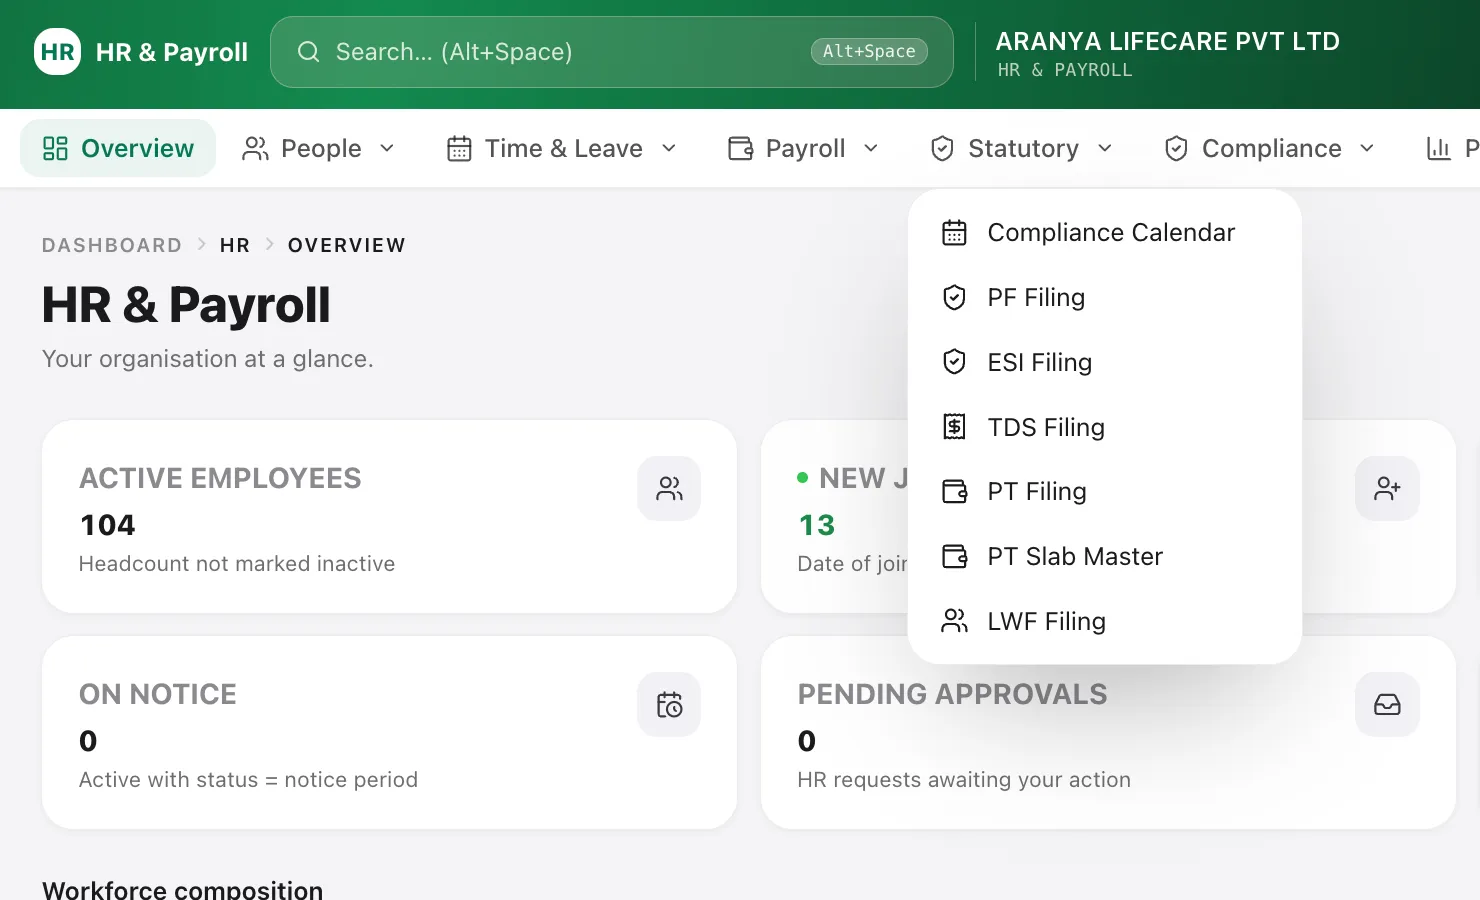This screenshot has width=1480, height=900.
Task: Choose PT Slab Master
Action: 1104,556
